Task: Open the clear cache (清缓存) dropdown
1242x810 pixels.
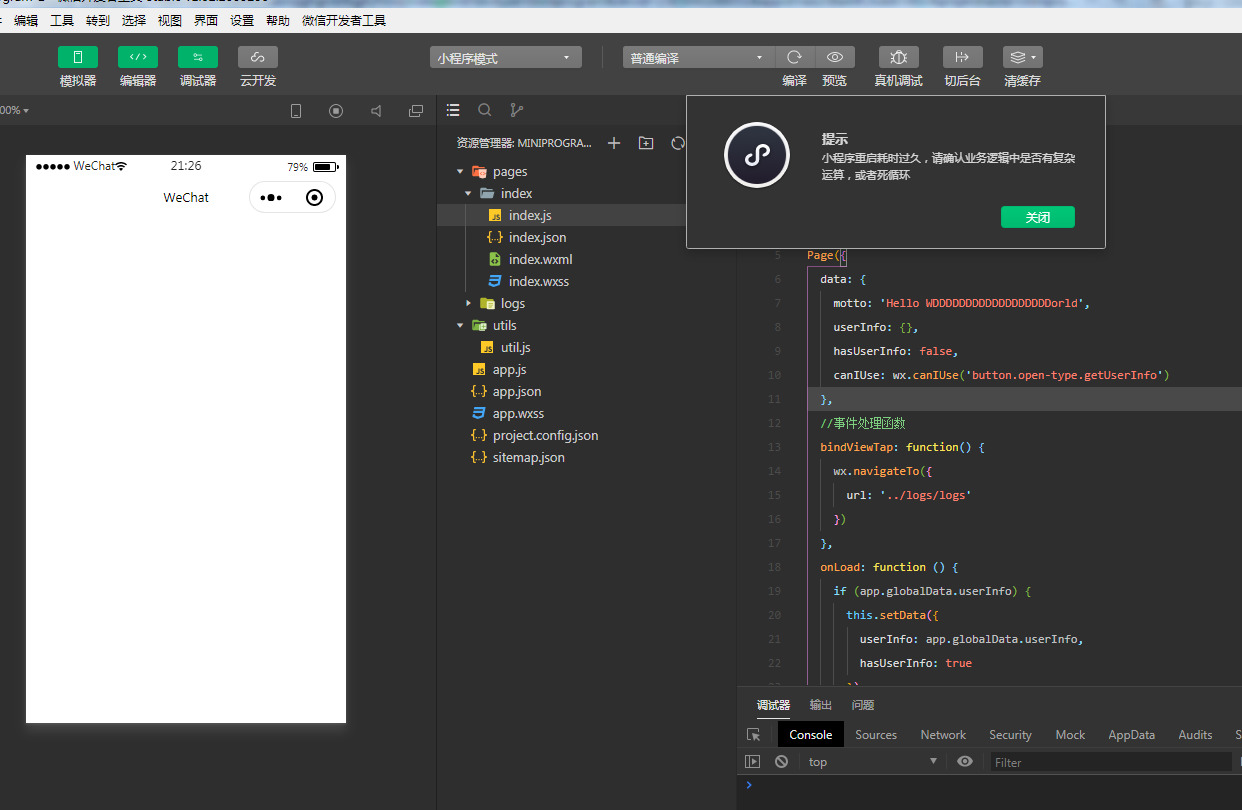Action: (x=1023, y=57)
